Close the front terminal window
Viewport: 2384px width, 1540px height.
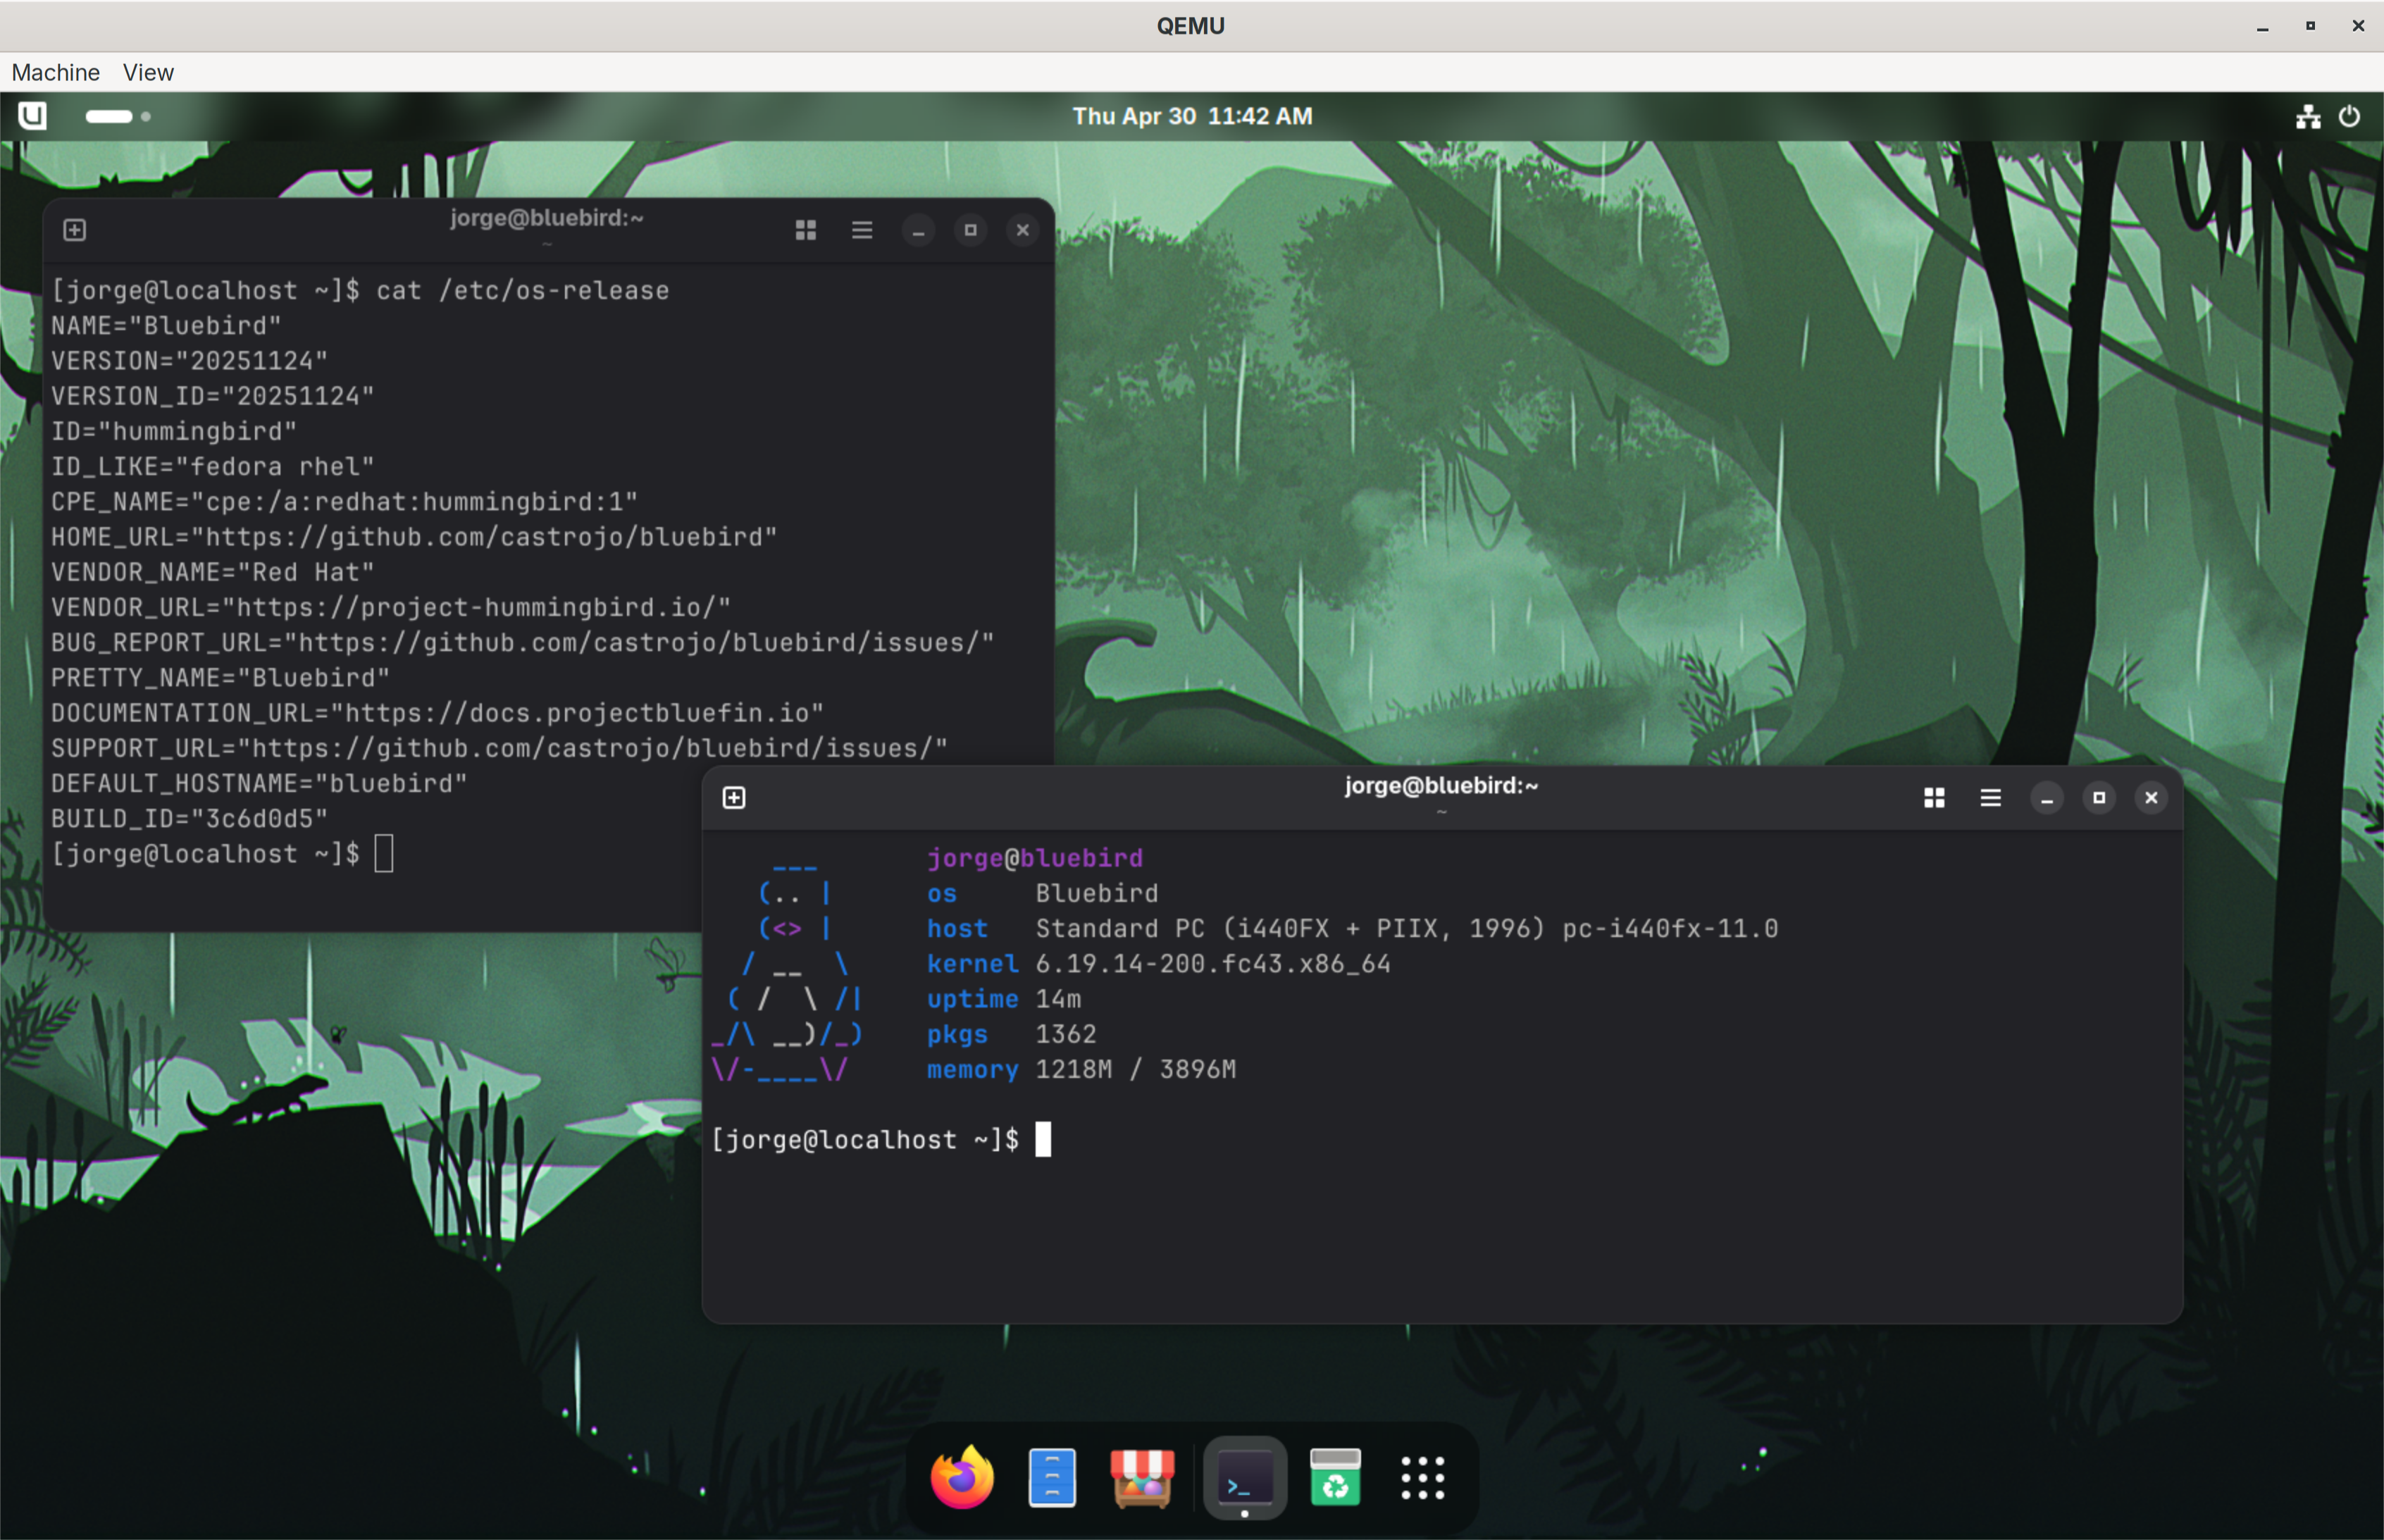(x=2151, y=798)
